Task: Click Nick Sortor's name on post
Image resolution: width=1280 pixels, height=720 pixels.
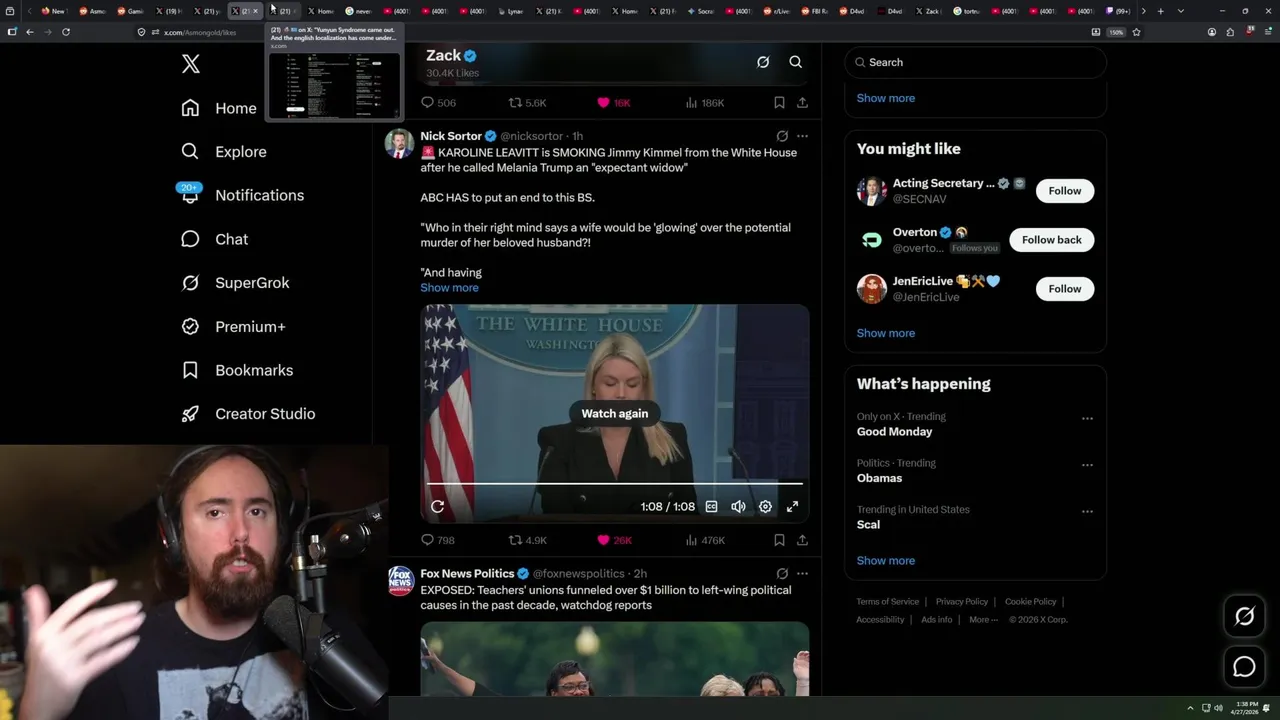Action: coord(451,136)
